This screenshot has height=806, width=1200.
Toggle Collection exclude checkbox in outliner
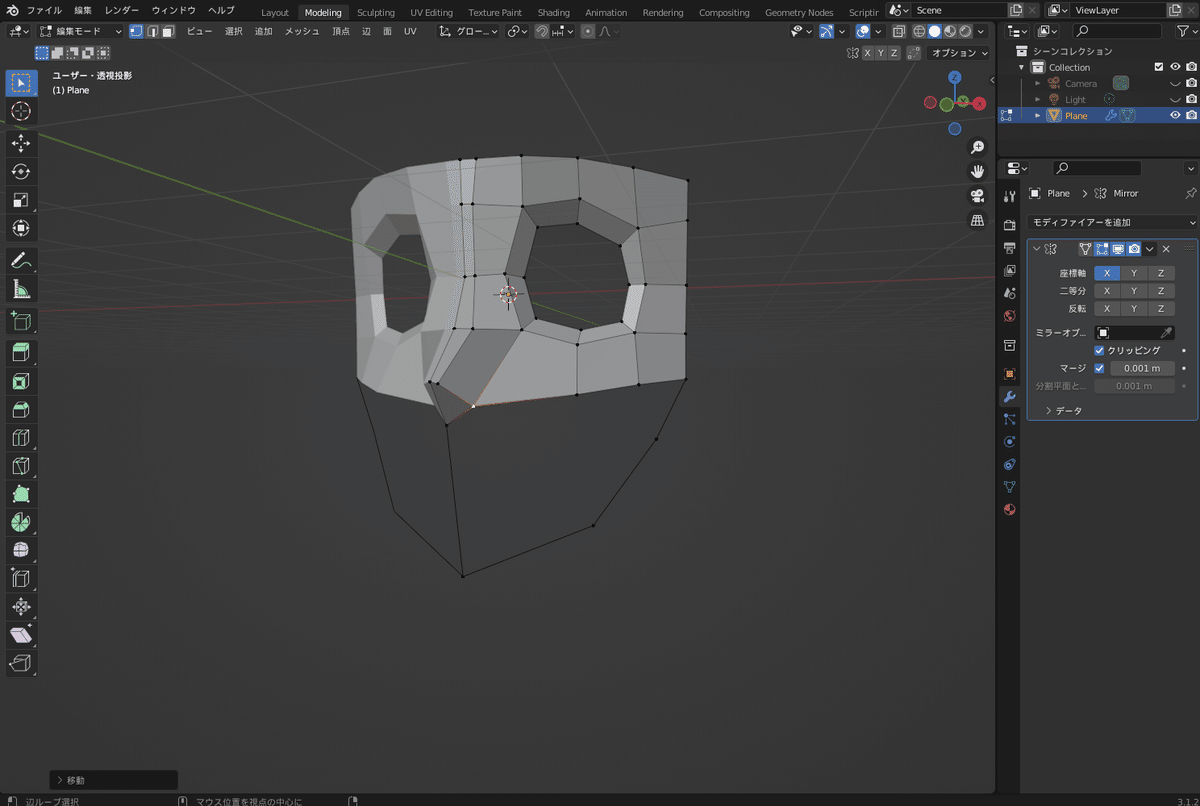1159,67
